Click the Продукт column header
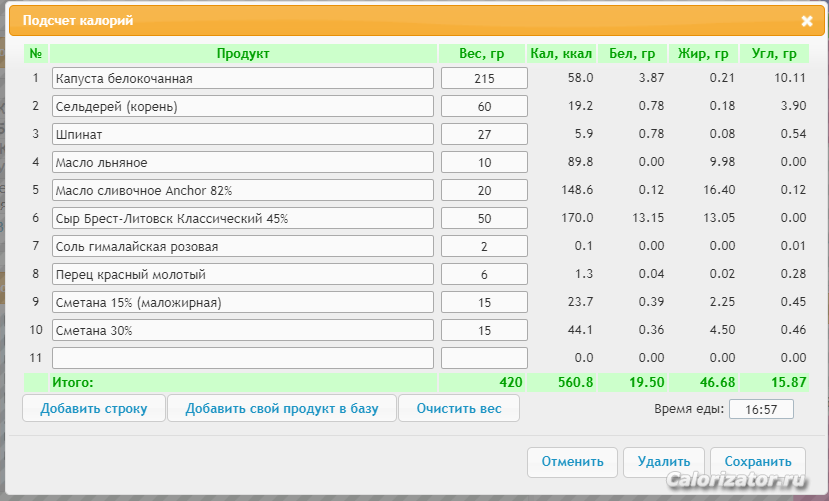 coord(243,53)
